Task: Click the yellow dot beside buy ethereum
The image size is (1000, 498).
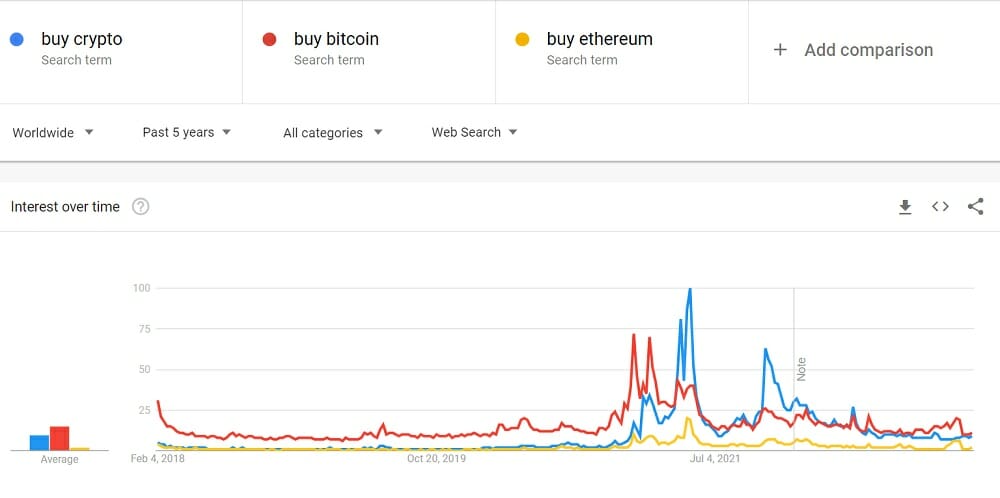Action: coord(521,40)
